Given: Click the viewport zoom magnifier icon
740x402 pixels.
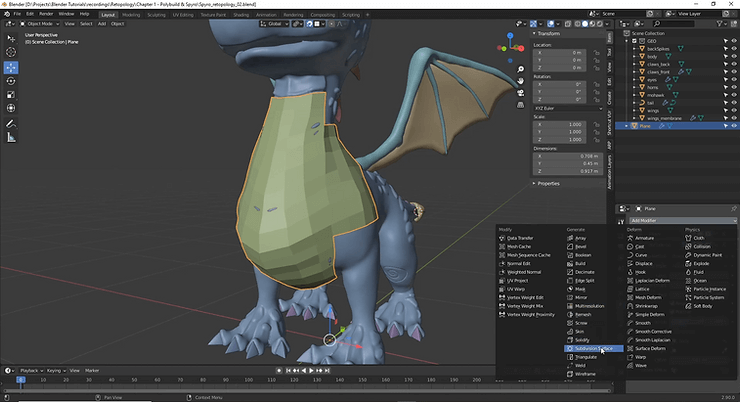Looking at the screenshot, I should 521,69.
